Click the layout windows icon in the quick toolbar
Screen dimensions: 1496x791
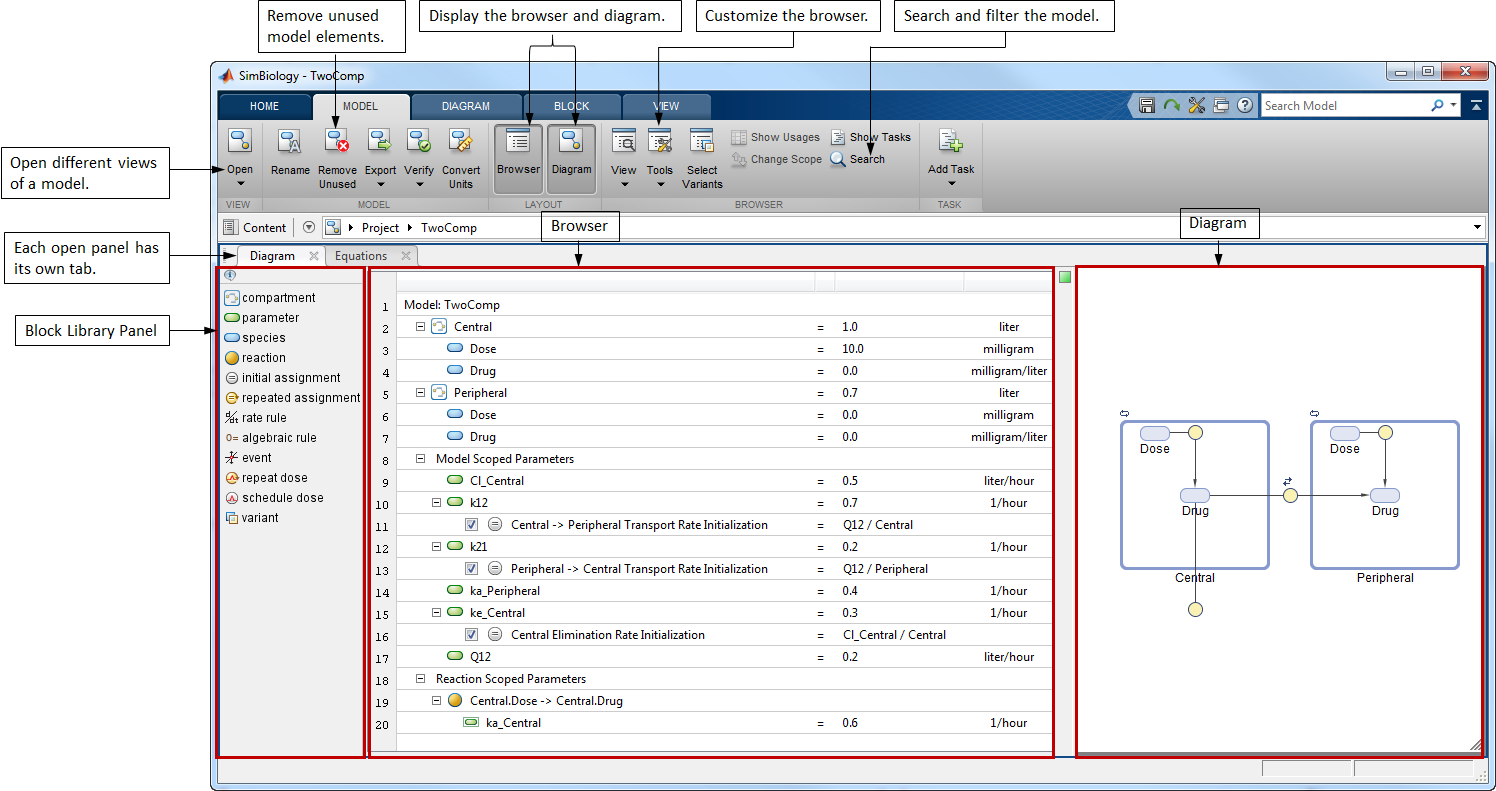[x=1221, y=105]
